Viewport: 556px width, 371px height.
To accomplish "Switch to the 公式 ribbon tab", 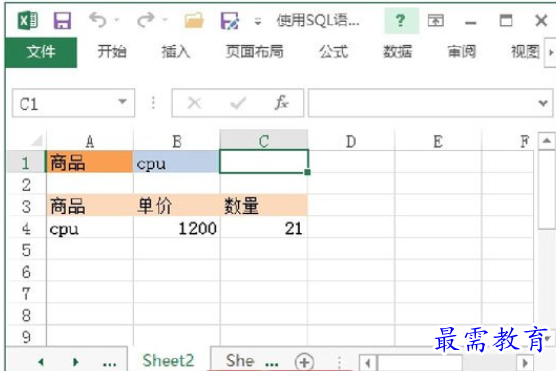I will click(333, 52).
